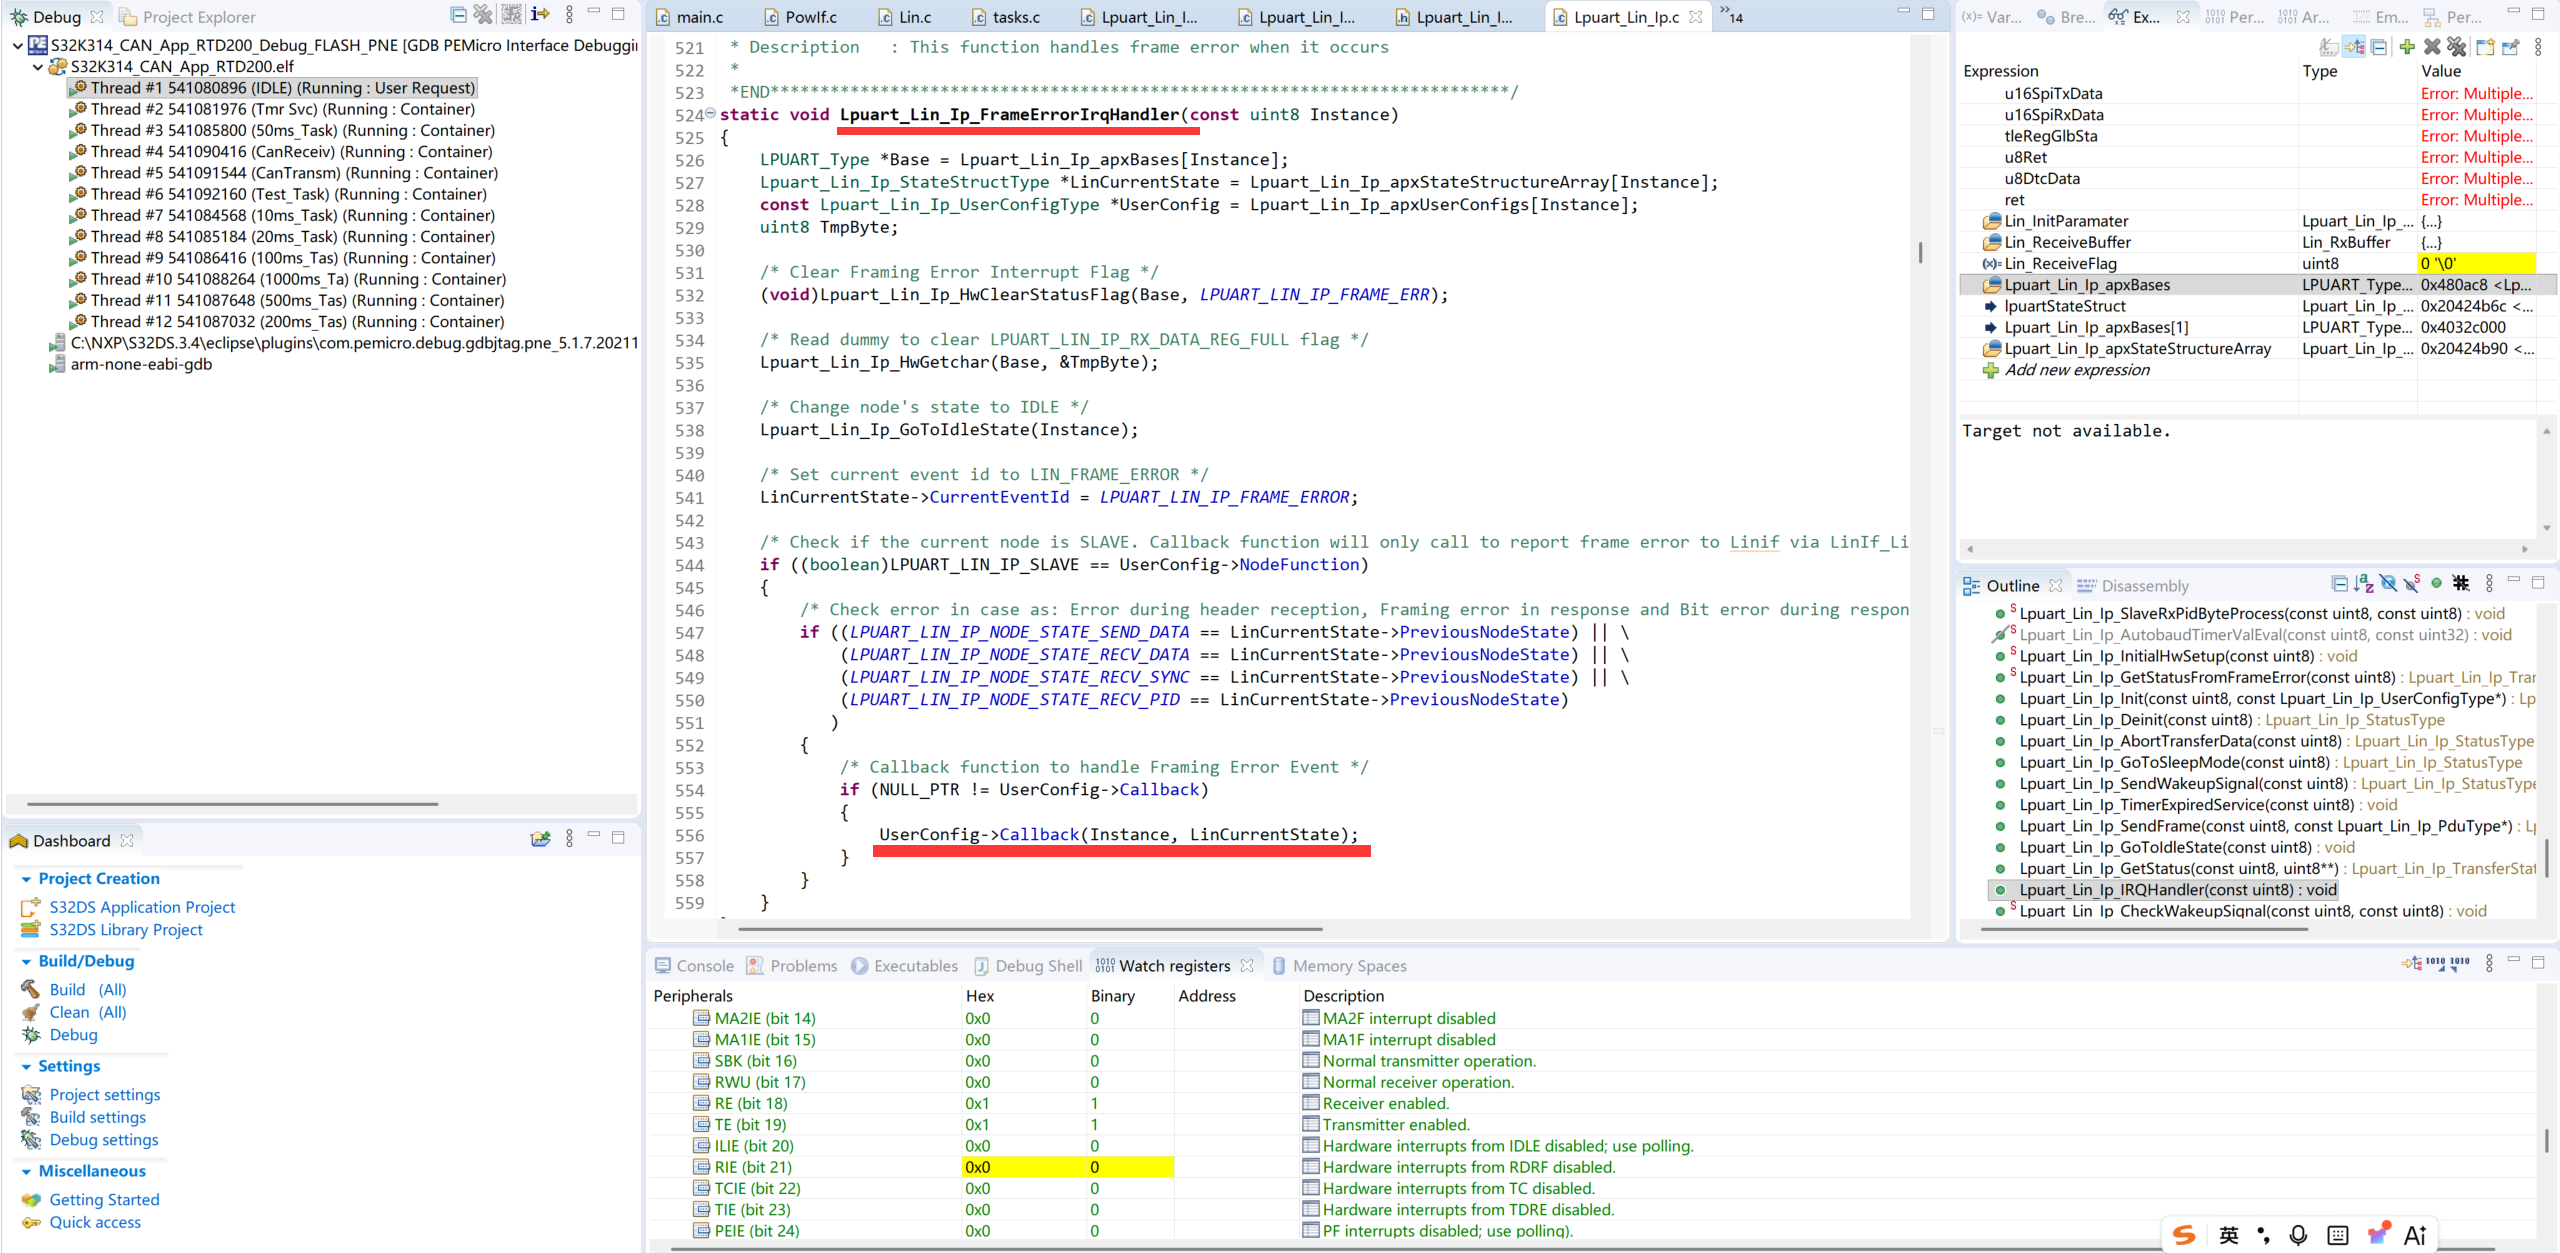Toggle Hide Fields in the Outline view
The height and width of the screenshot is (1253, 2560).
coord(2389,584)
